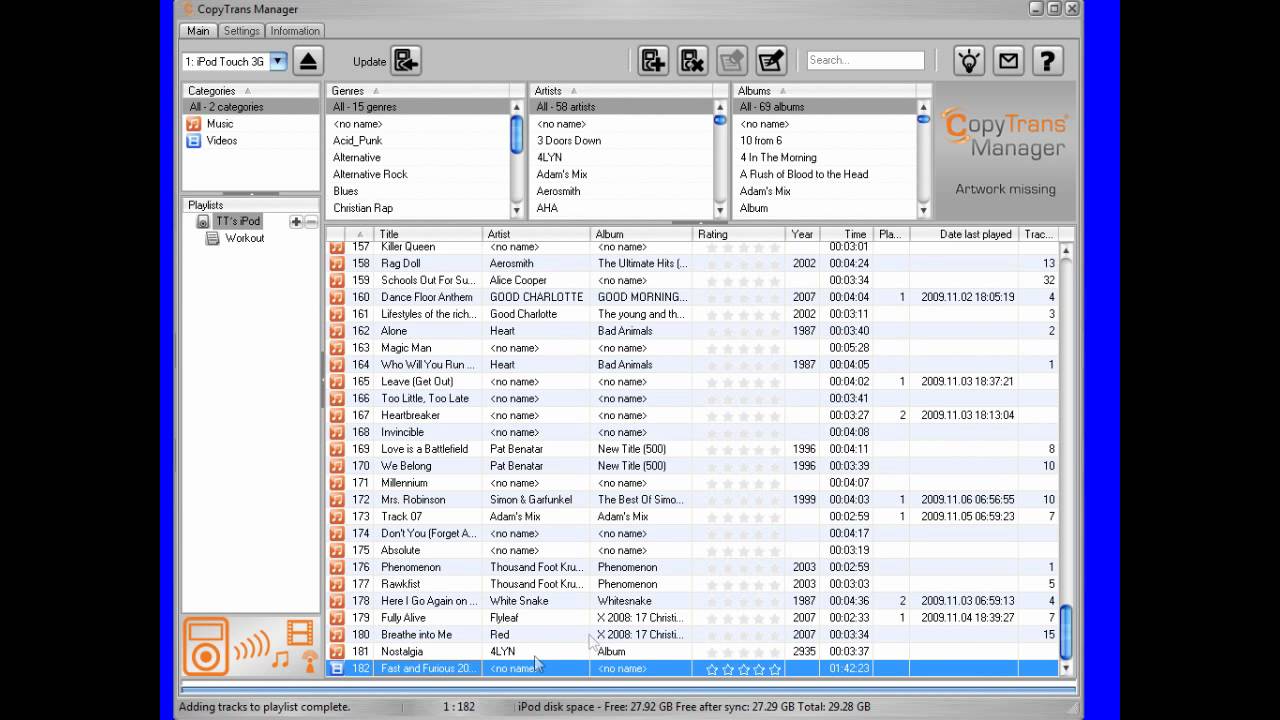Sort tracks by Album column
1280x720 pixels.
pyautogui.click(x=642, y=234)
